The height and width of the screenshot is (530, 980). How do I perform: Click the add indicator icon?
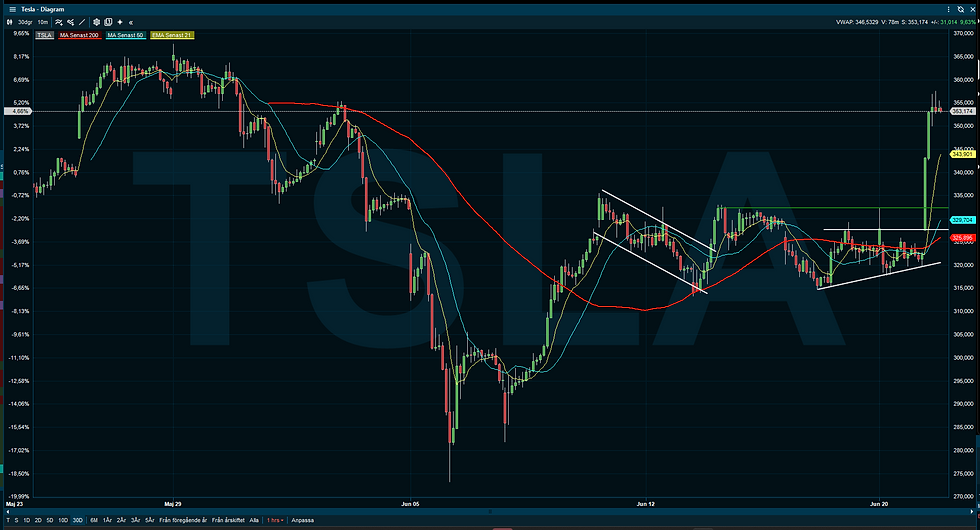pos(59,22)
